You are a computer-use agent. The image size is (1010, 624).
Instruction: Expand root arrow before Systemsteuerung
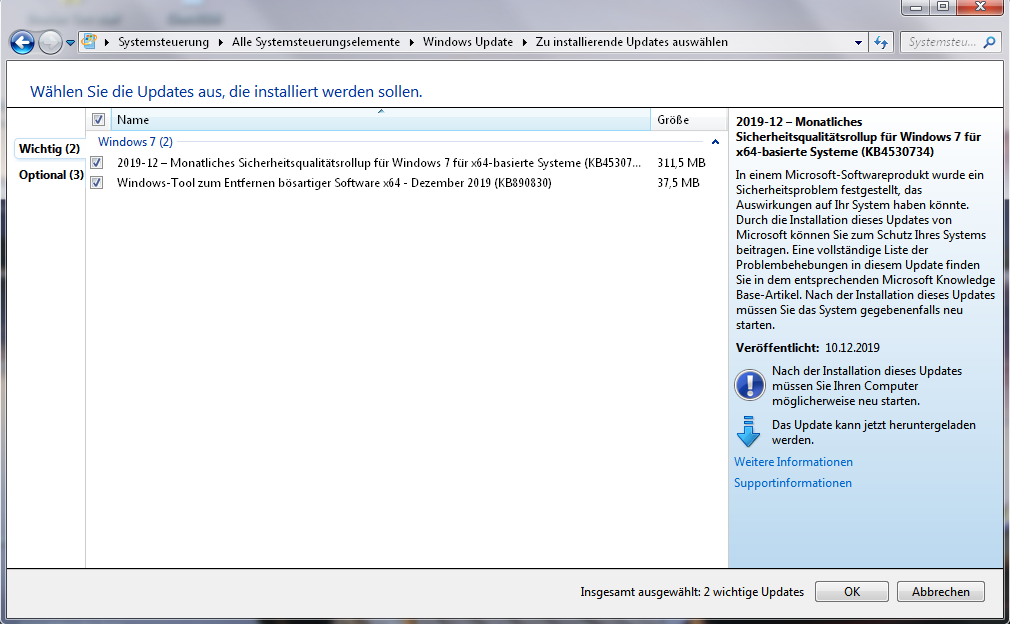pyautogui.click(x=106, y=43)
